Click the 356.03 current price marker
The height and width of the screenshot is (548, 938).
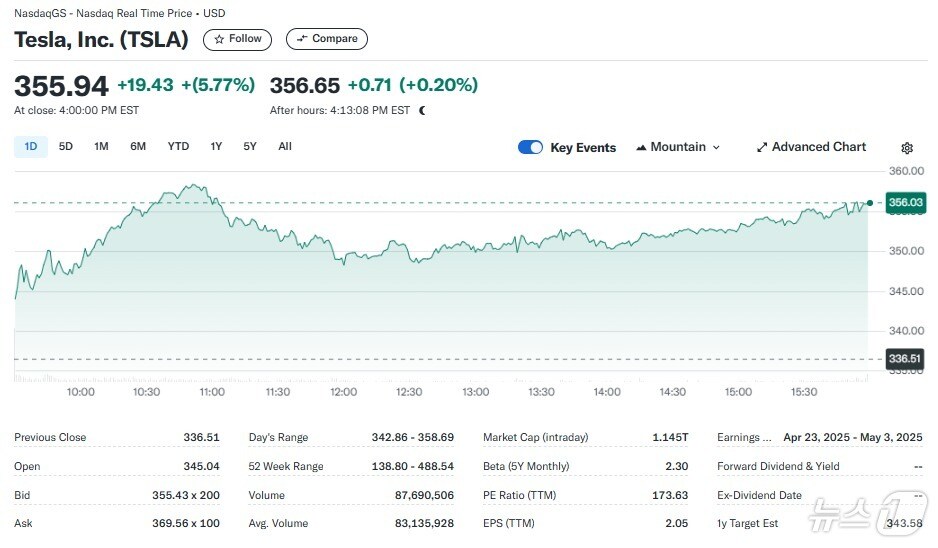[x=904, y=203]
